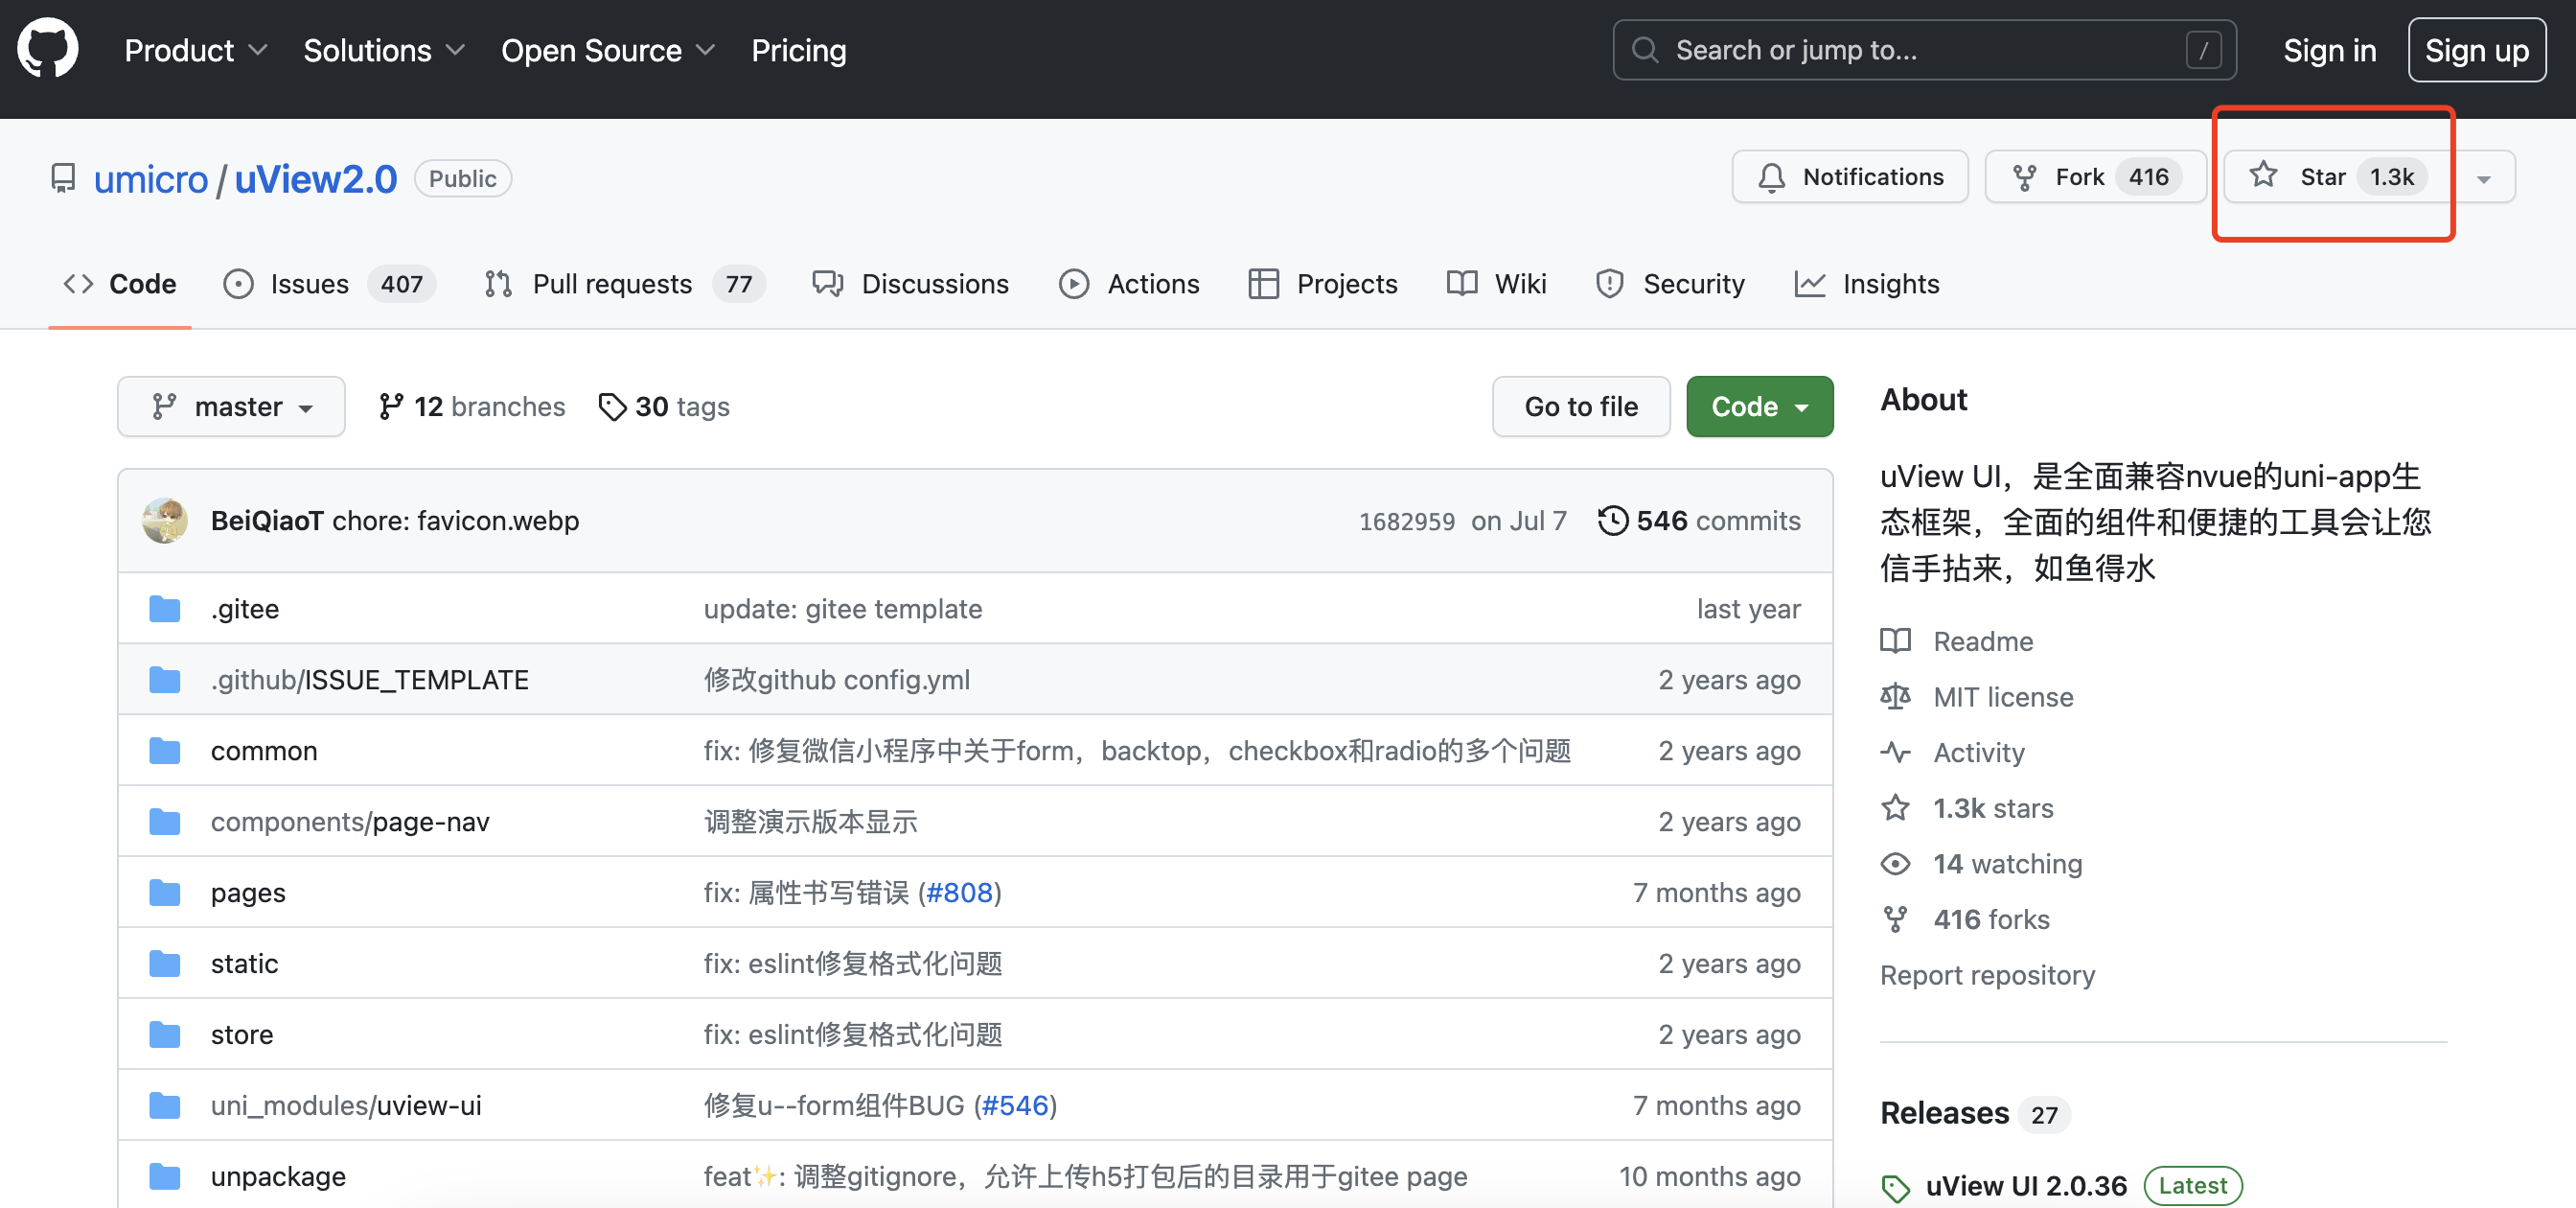Click the Report repository link
This screenshot has height=1208, width=2576.
click(x=1987, y=975)
